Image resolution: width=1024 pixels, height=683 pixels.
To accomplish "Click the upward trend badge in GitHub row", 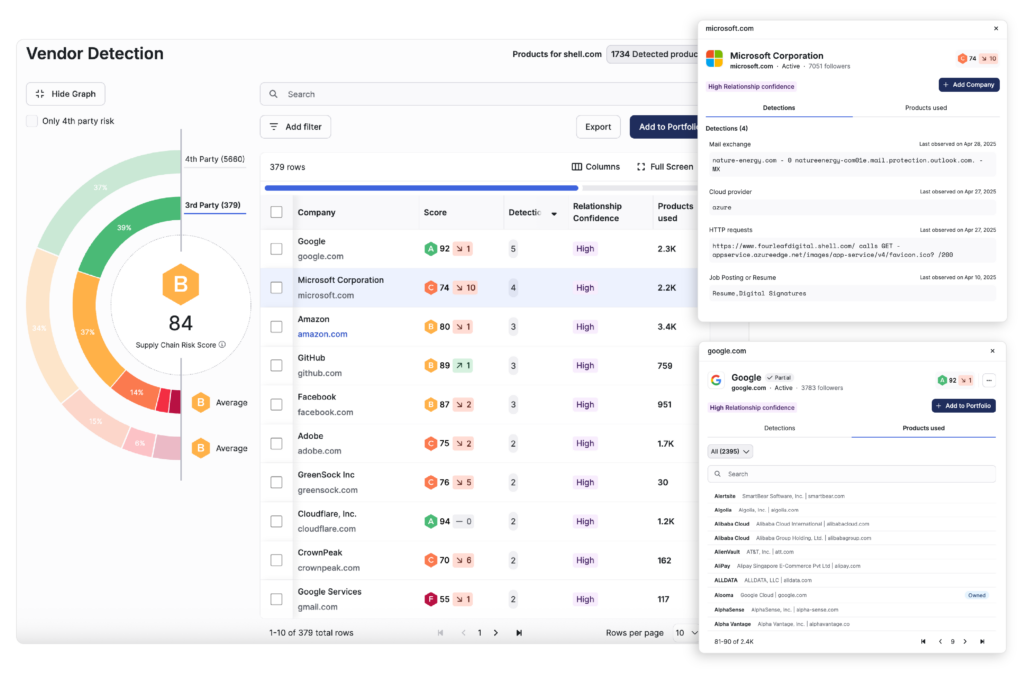I will tap(463, 366).
